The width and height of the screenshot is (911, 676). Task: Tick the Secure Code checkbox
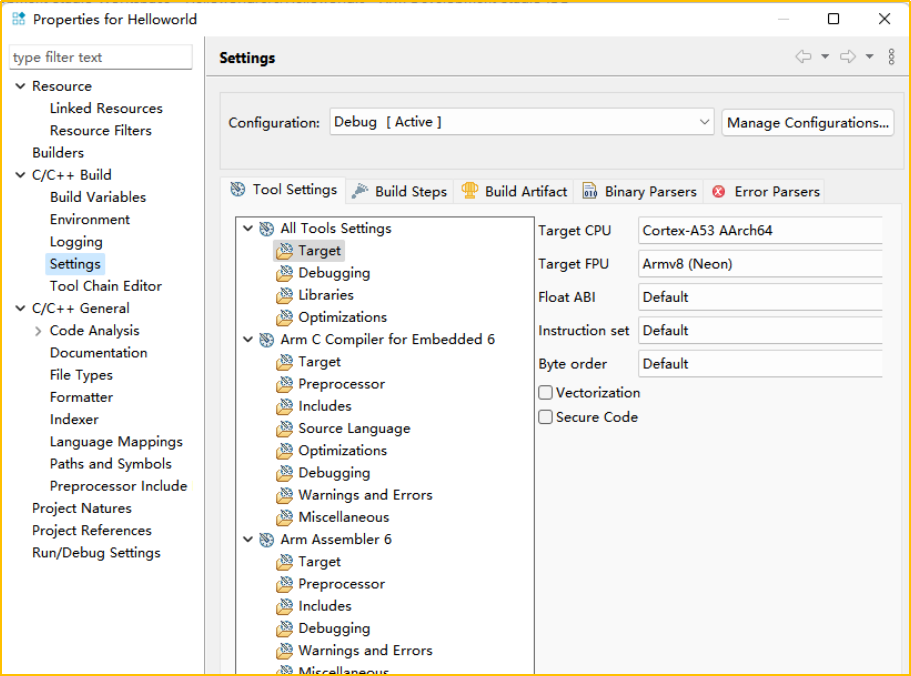546,417
